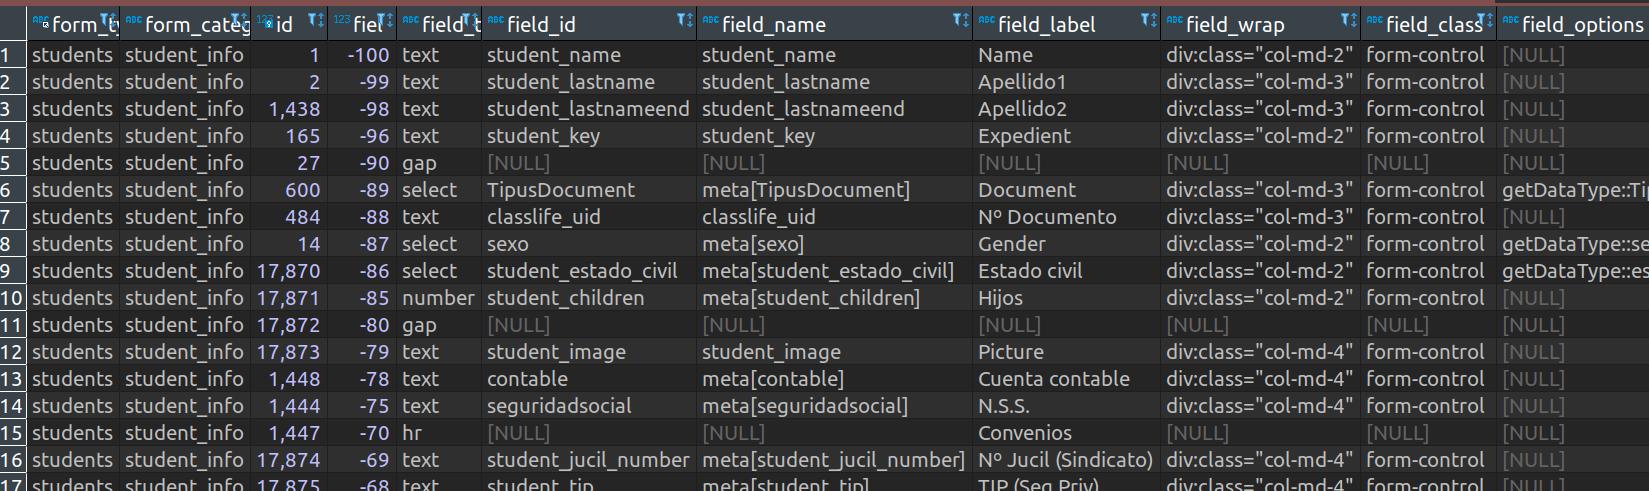Click the 'meta[contable]' cell
The width and height of the screenshot is (1649, 491).
point(834,379)
